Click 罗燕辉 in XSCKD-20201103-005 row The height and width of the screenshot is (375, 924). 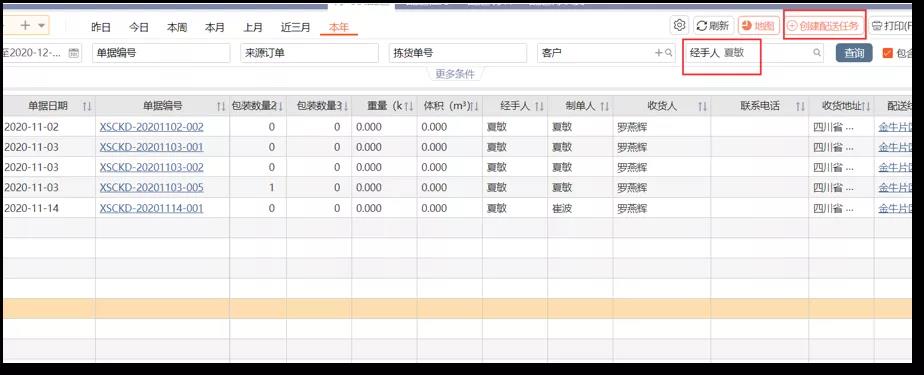click(632, 188)
